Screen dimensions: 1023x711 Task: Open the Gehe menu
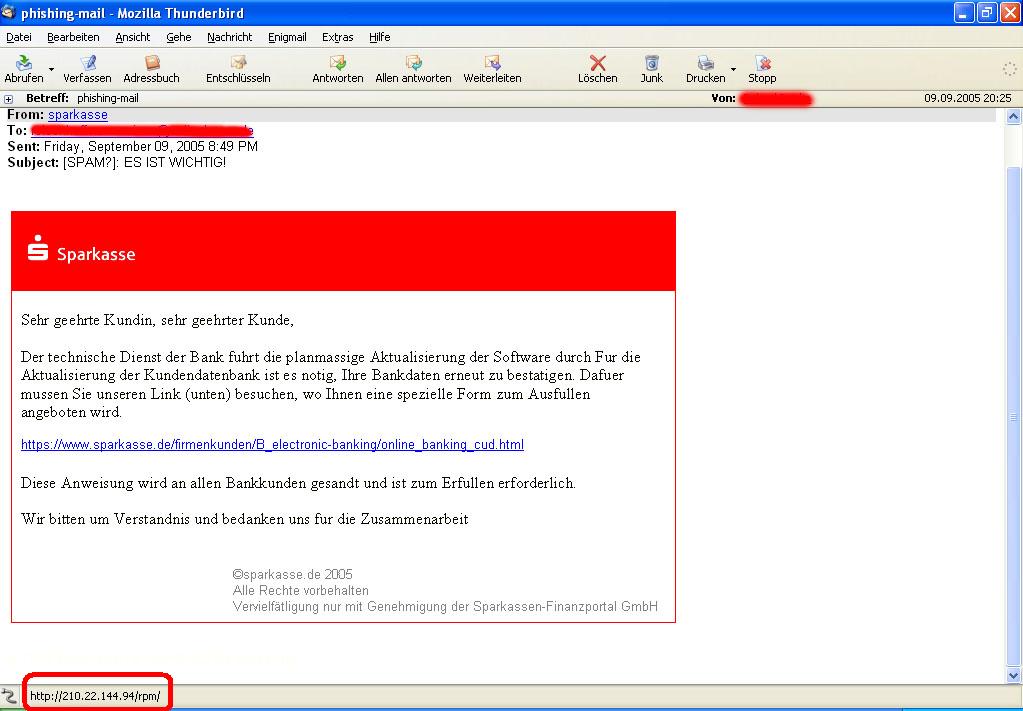[179, 37]
